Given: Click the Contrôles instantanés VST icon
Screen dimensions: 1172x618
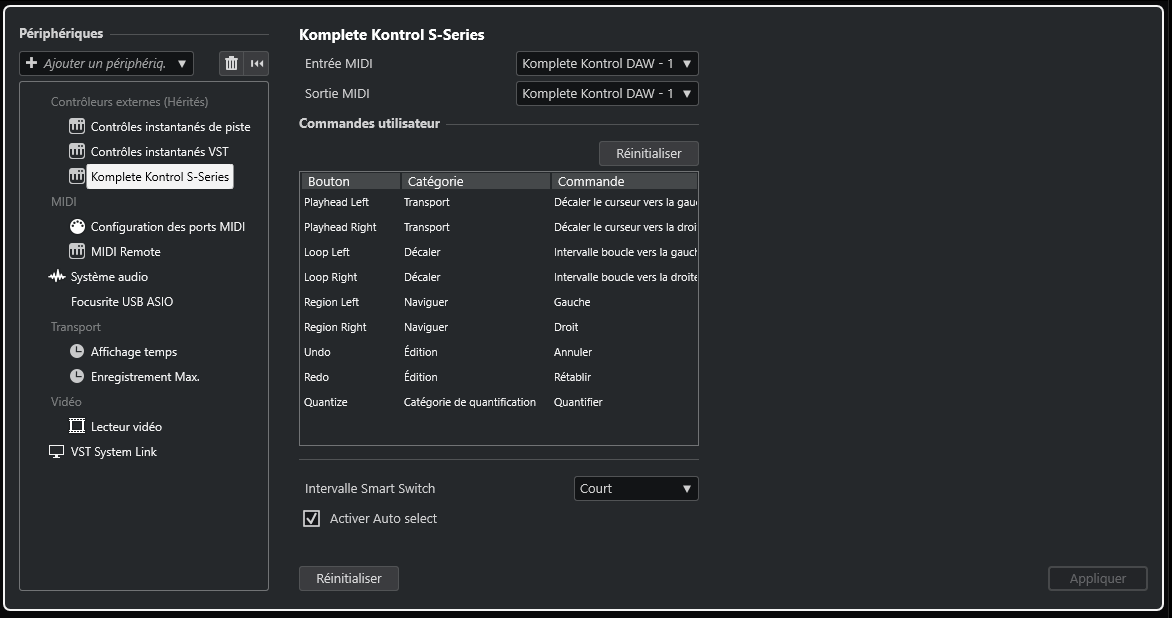Looking at the screenshot, I should point(77,152).
